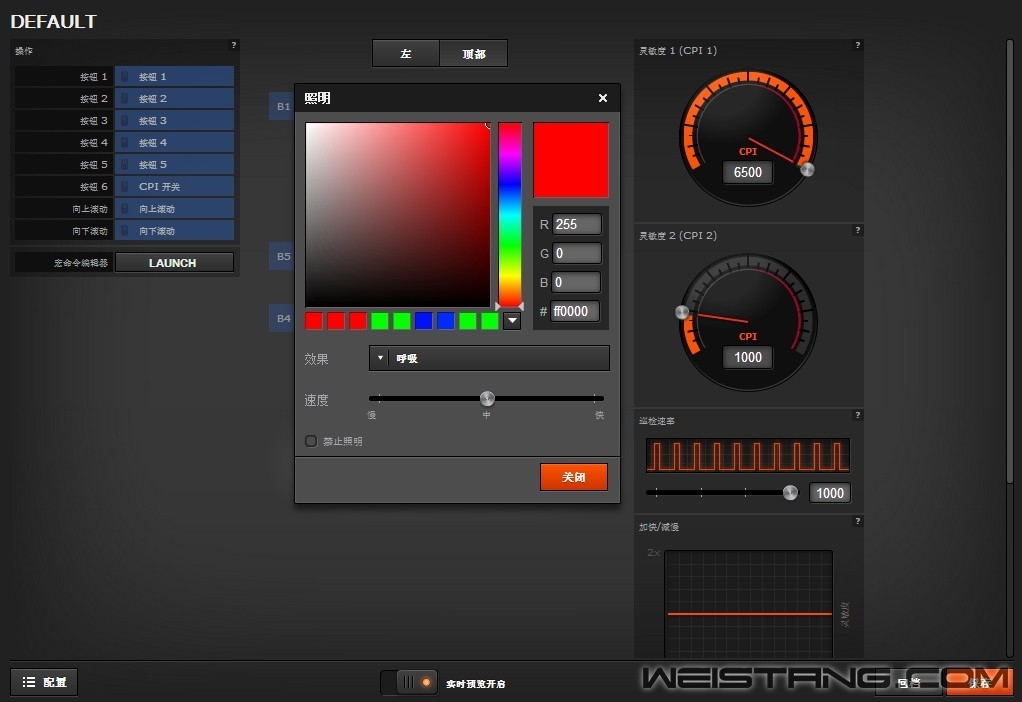
Task: Open help for the 操作 panel
Action: coord(233,45)
